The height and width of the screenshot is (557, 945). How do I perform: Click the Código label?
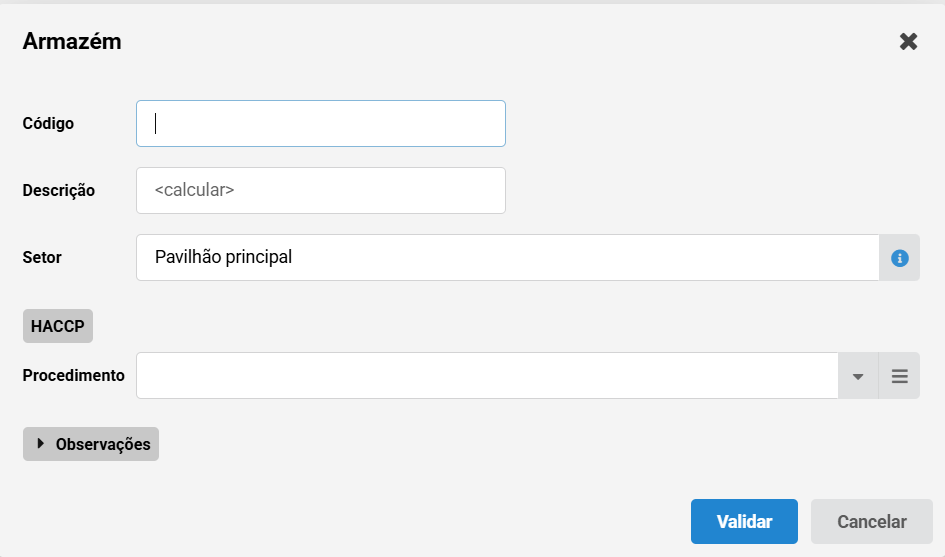pyautogui.click(x=48, y=124)
